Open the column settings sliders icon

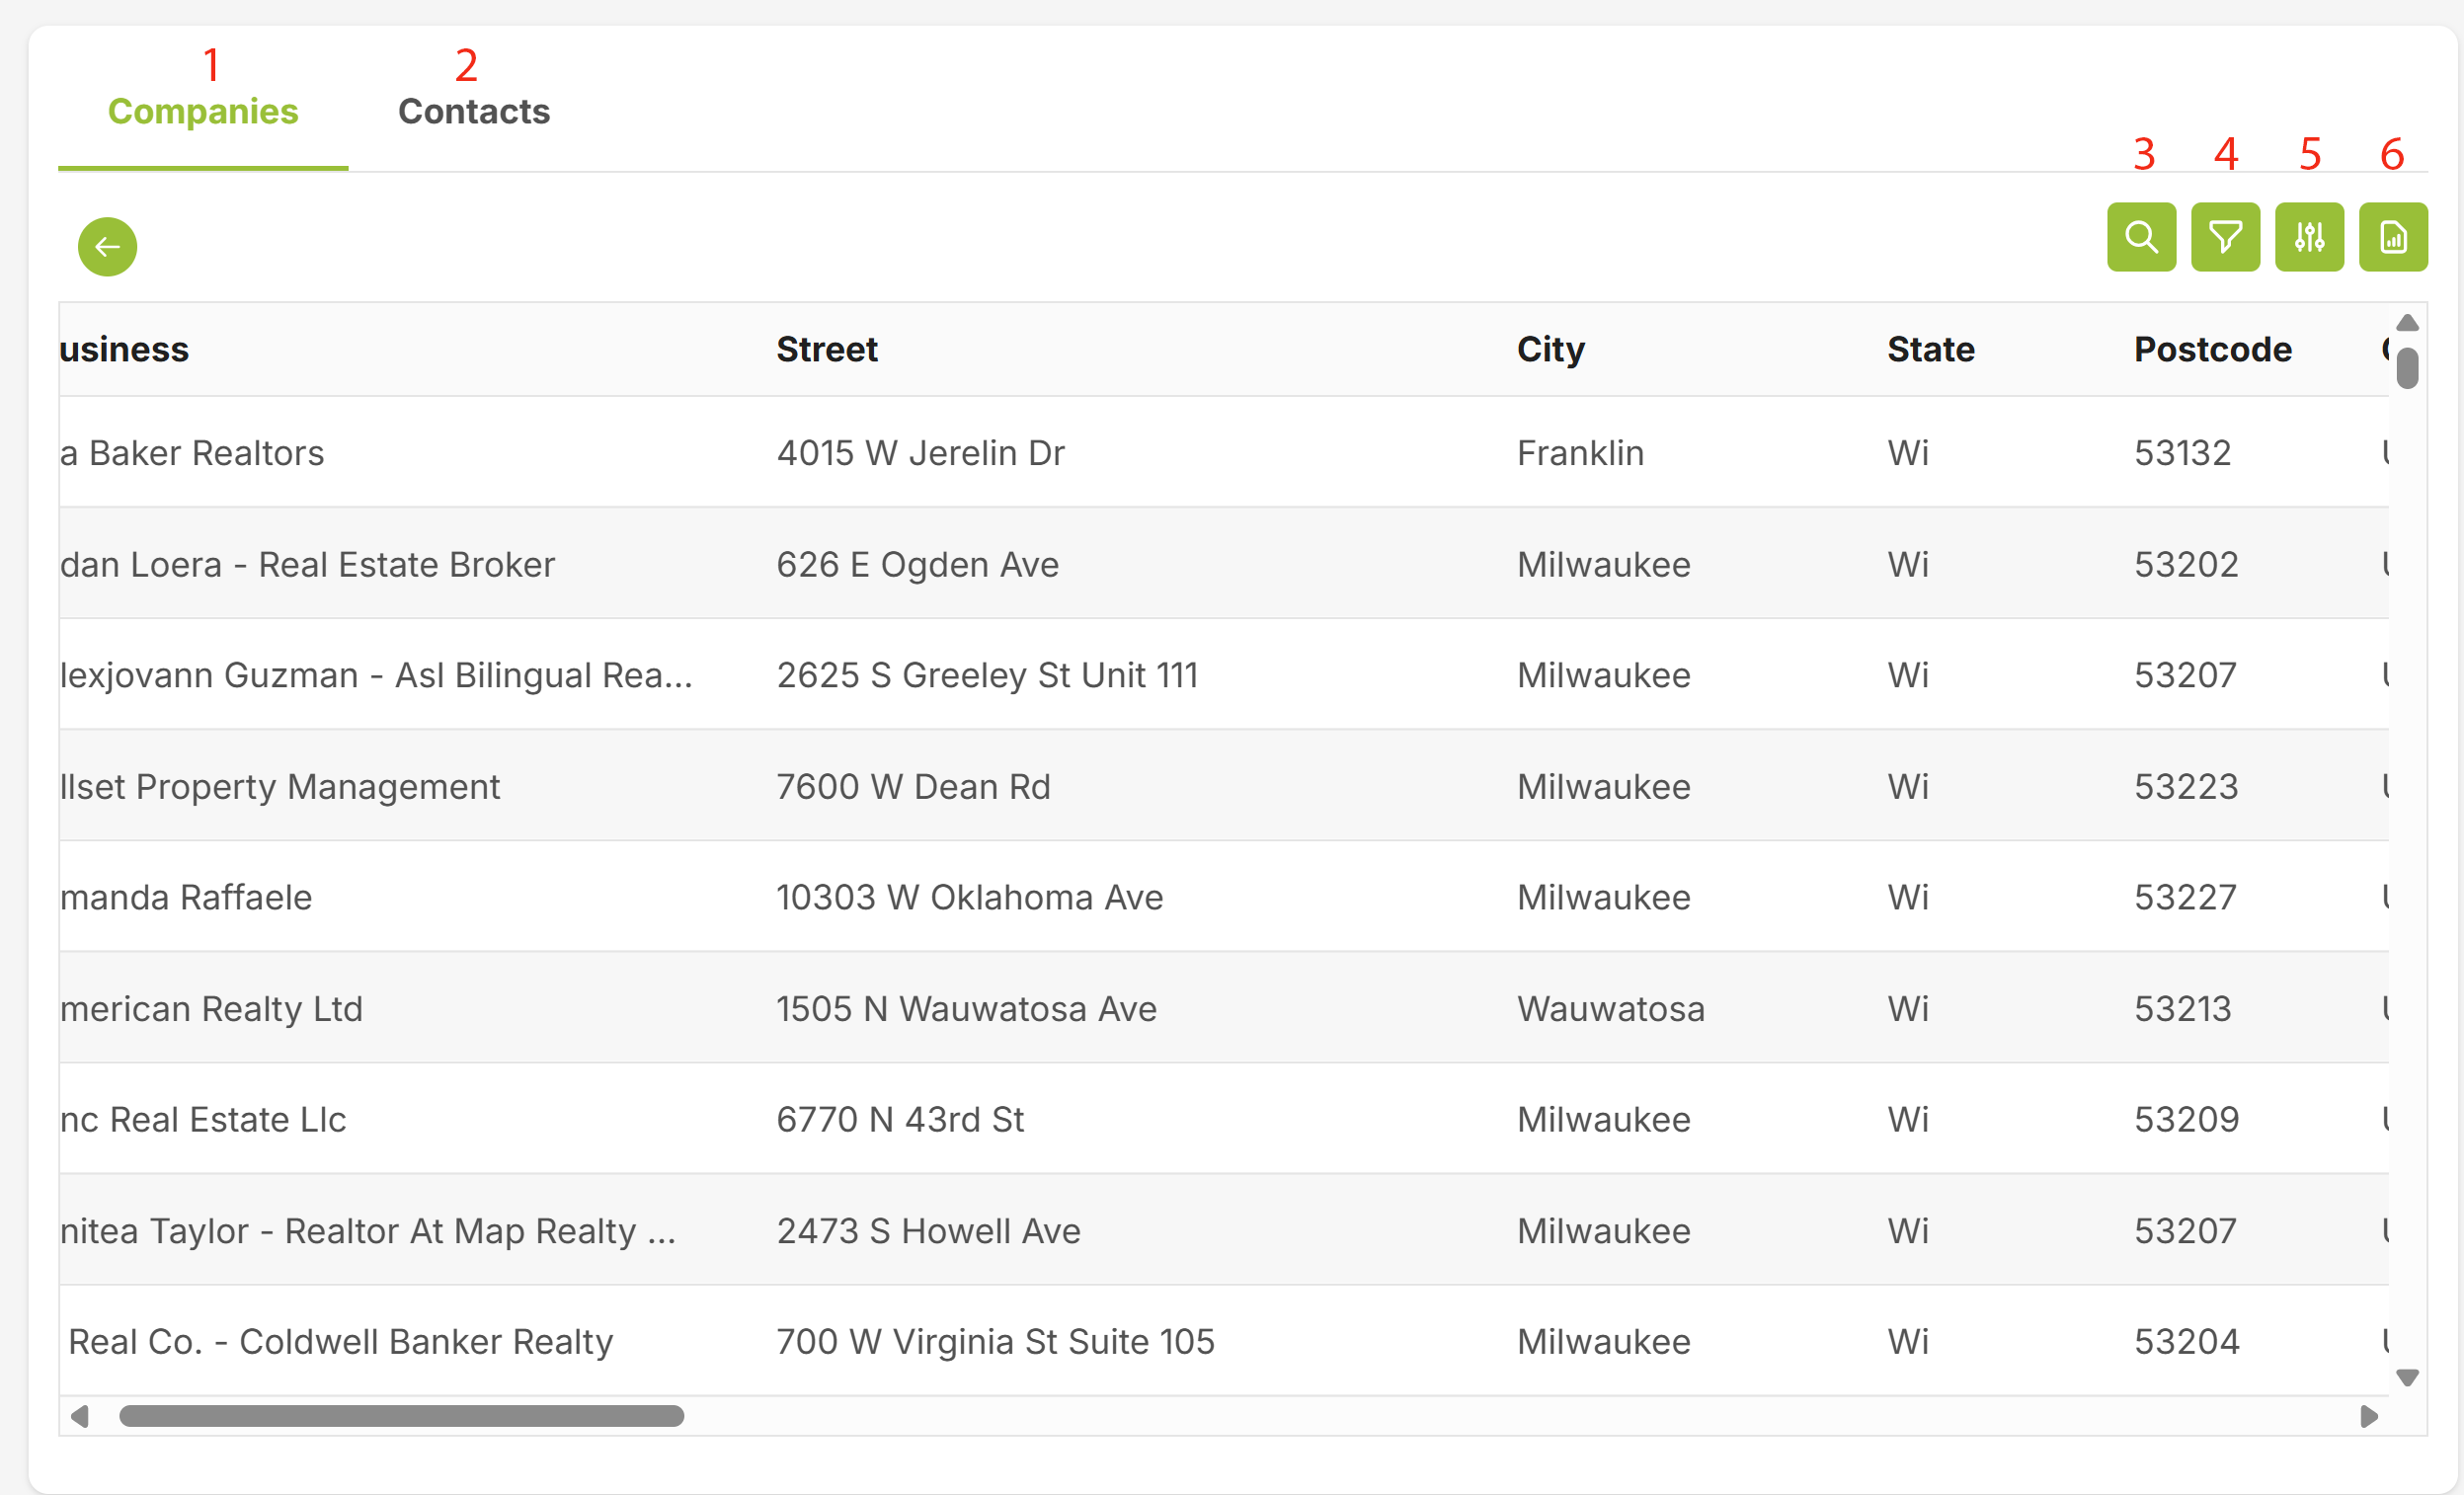[2309, 237]
